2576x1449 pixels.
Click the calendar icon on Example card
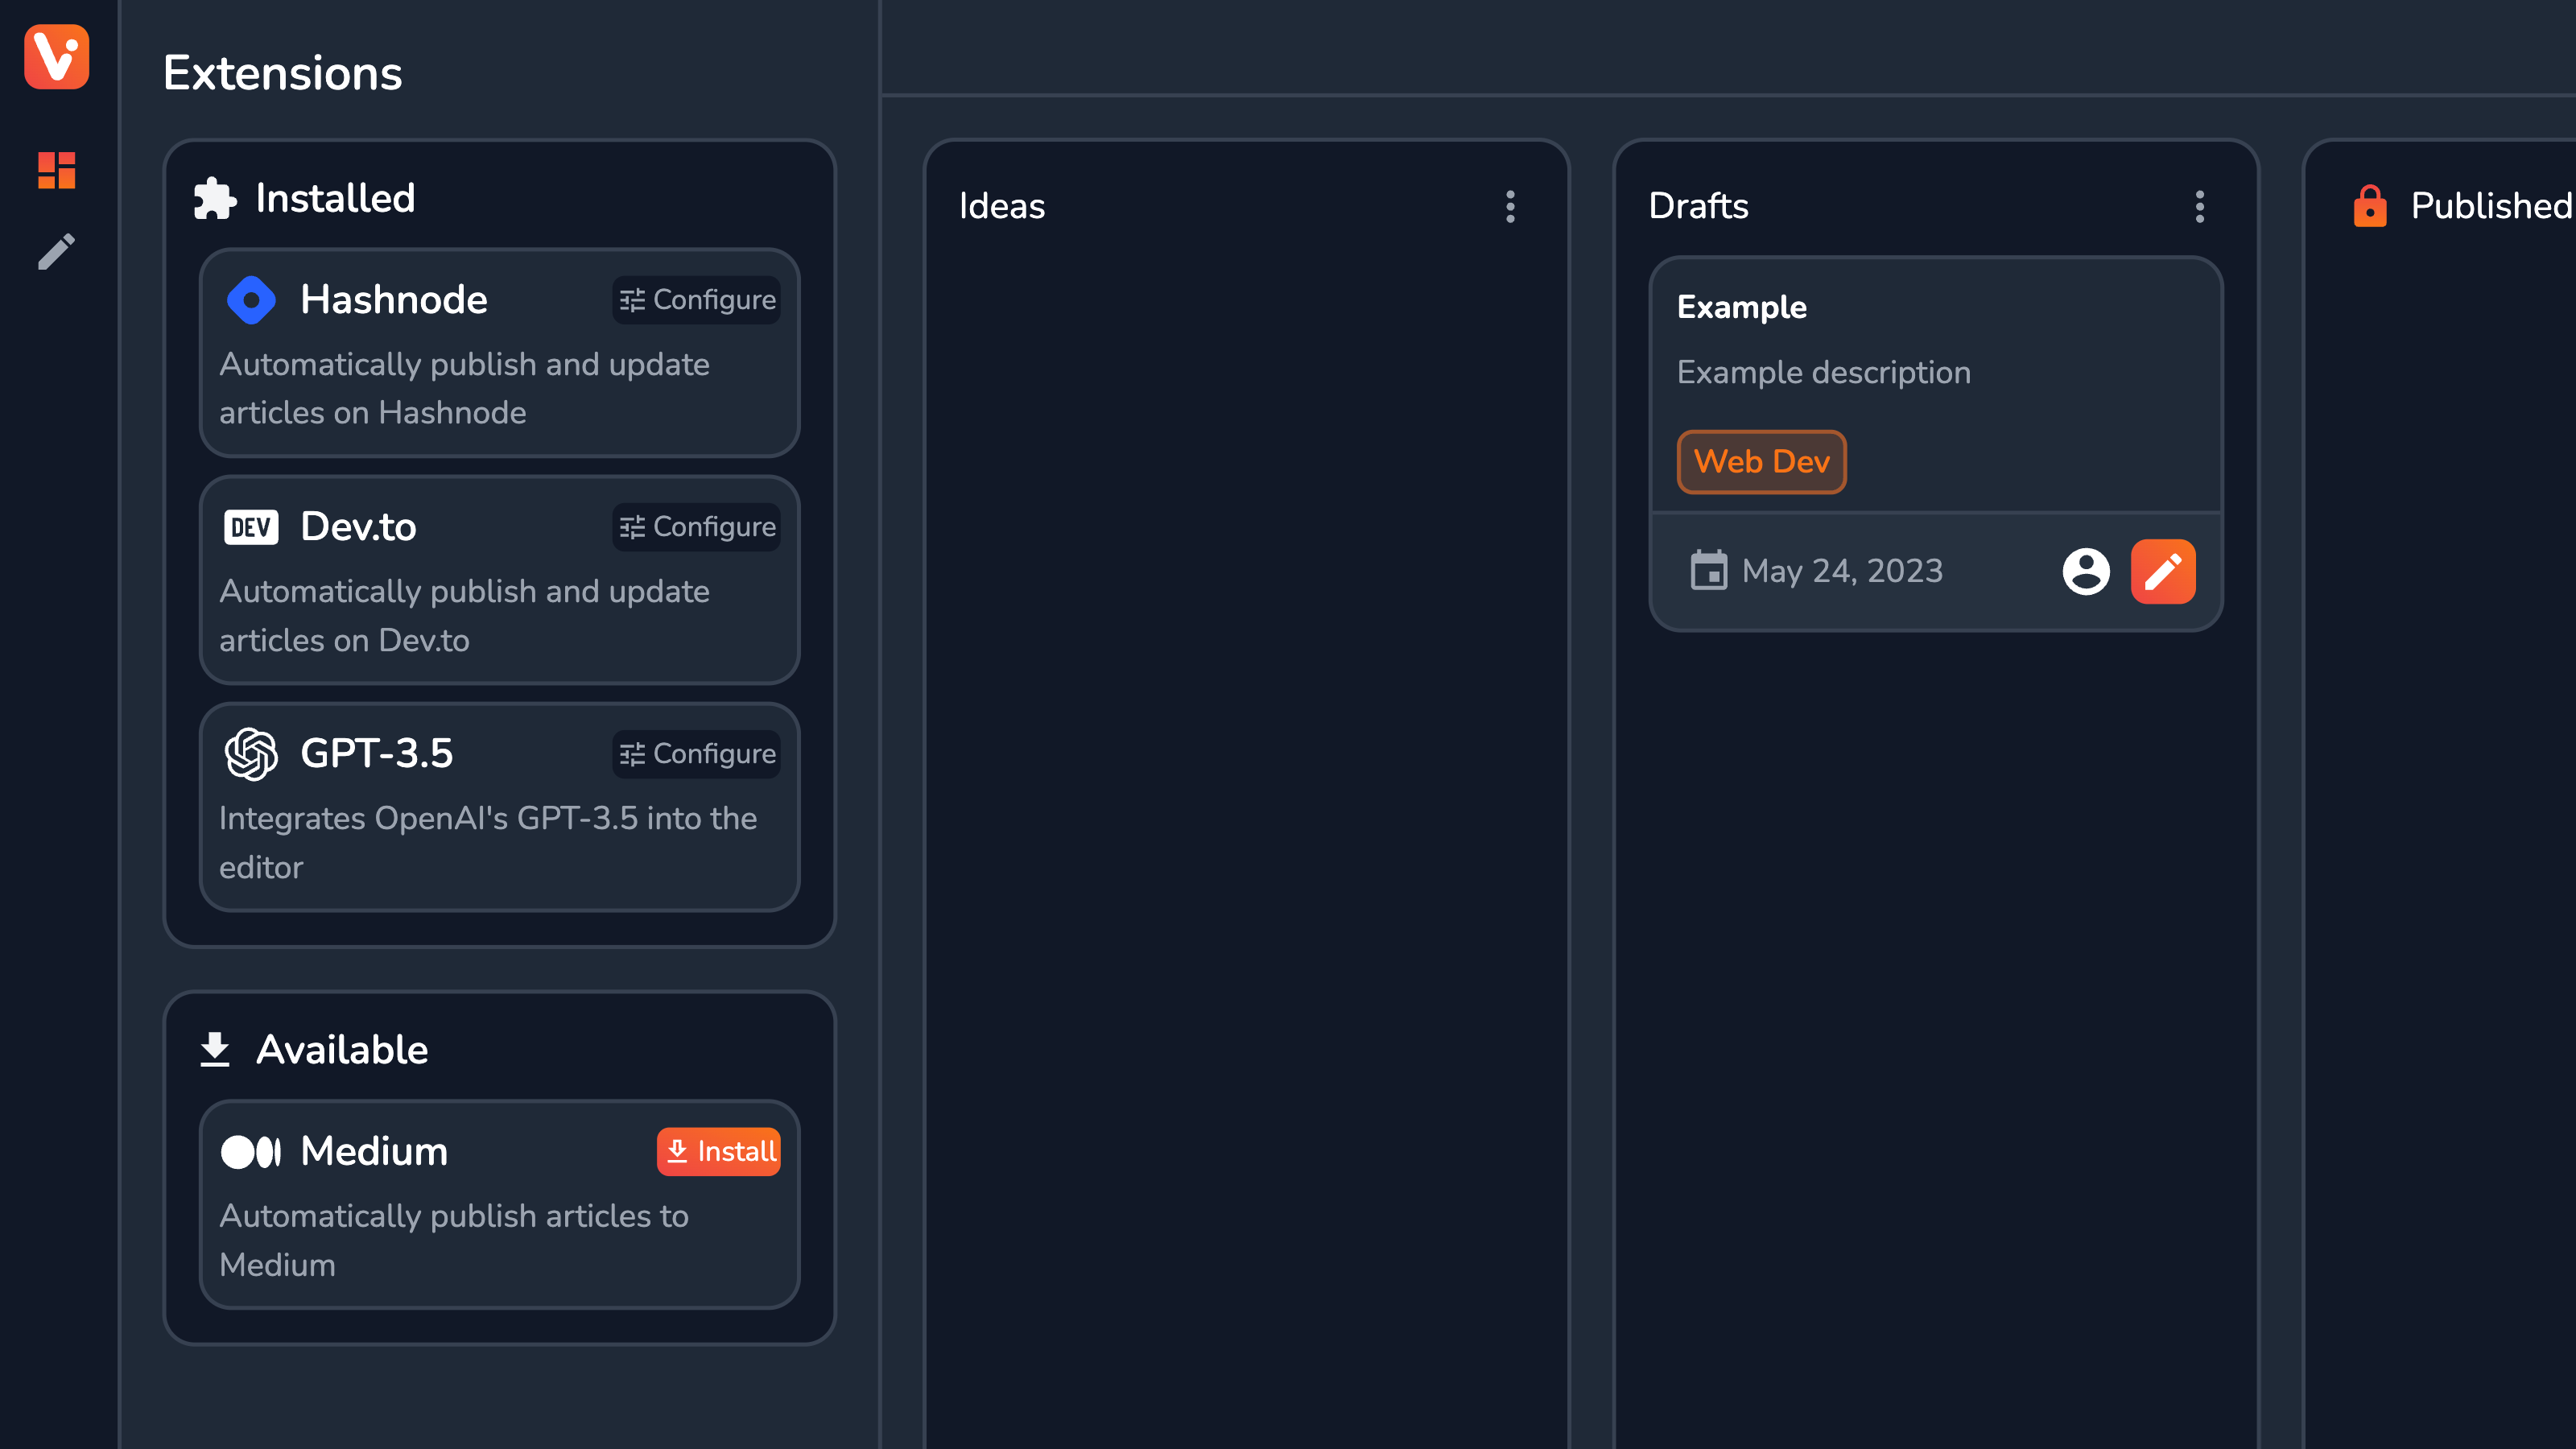(1708, 571)
